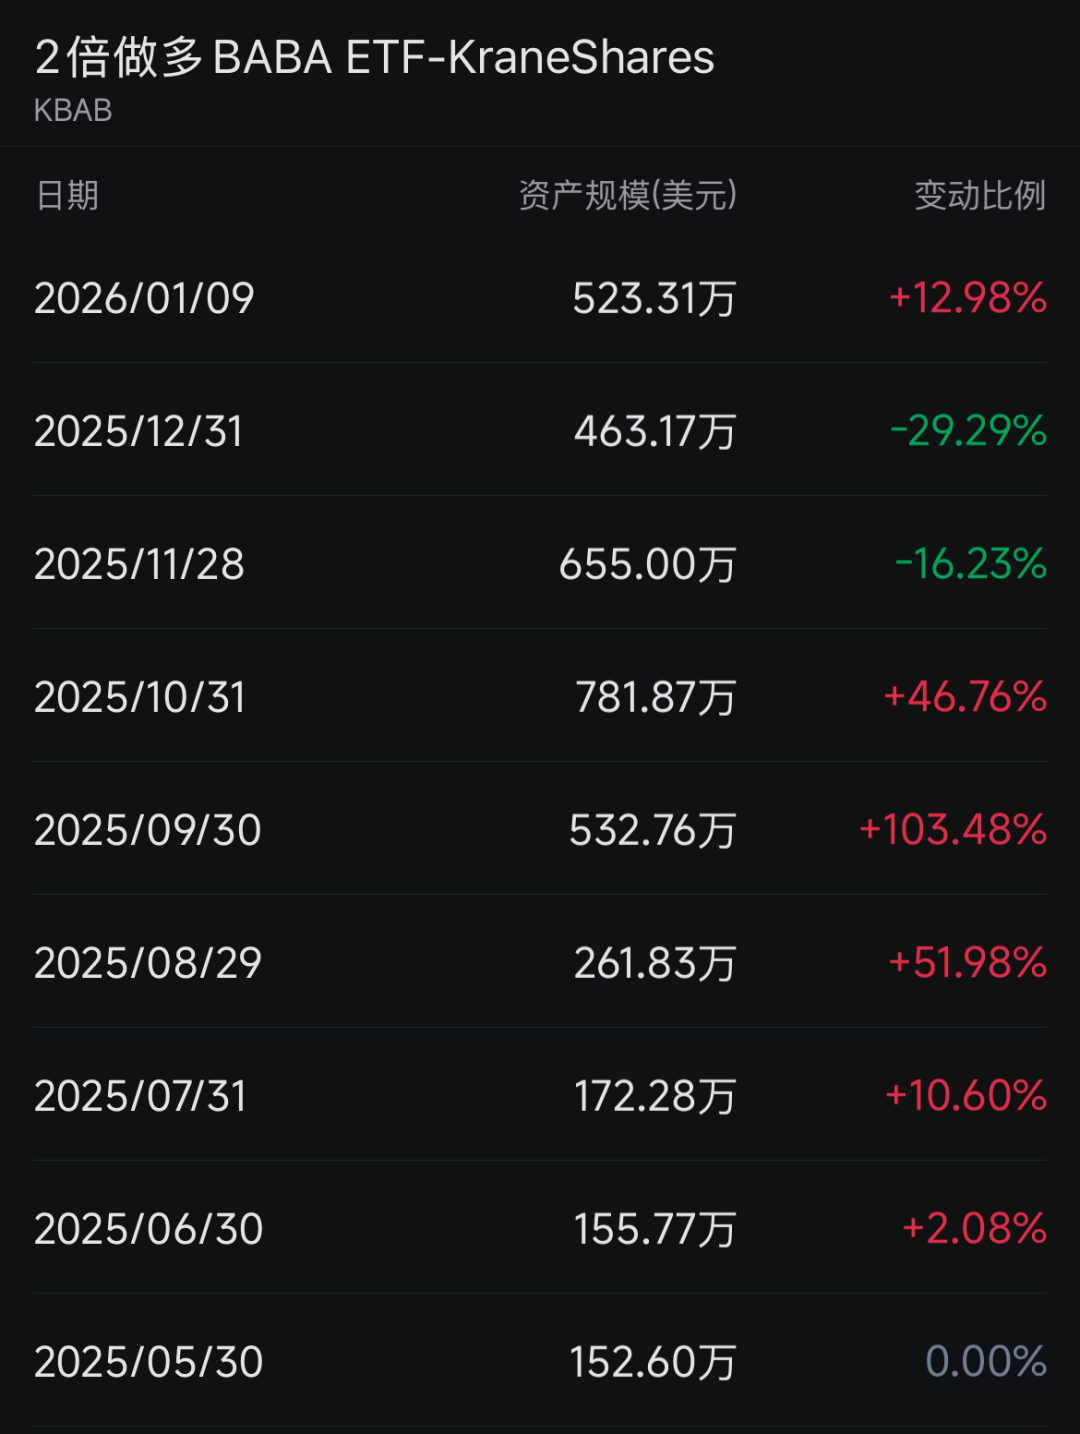Tap the -29.29% change value

coord(967,431)
